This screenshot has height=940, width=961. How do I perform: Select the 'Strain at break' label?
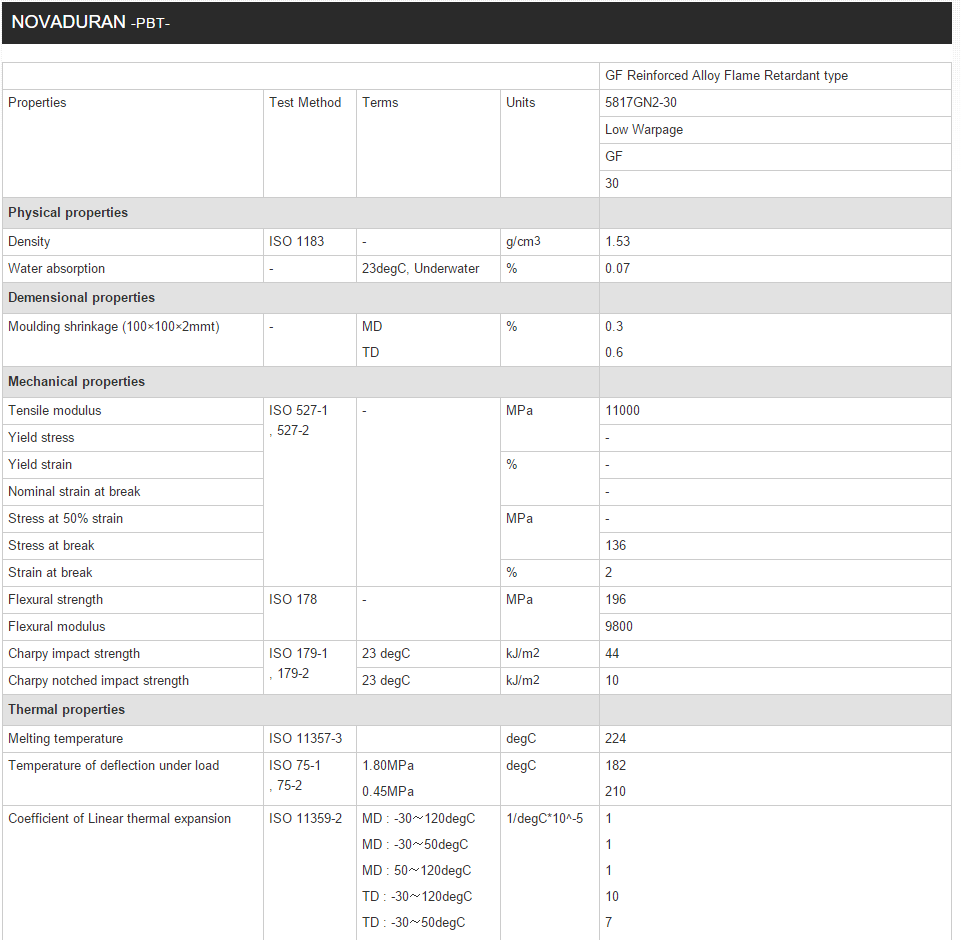pos(50,572)
